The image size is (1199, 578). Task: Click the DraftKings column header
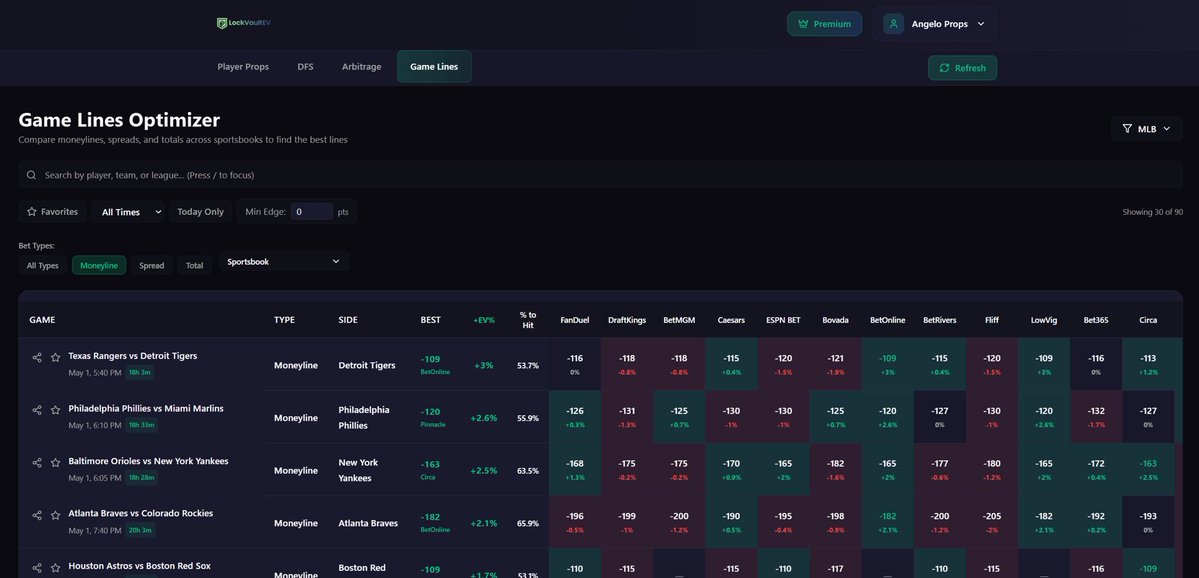click(627, 320)
